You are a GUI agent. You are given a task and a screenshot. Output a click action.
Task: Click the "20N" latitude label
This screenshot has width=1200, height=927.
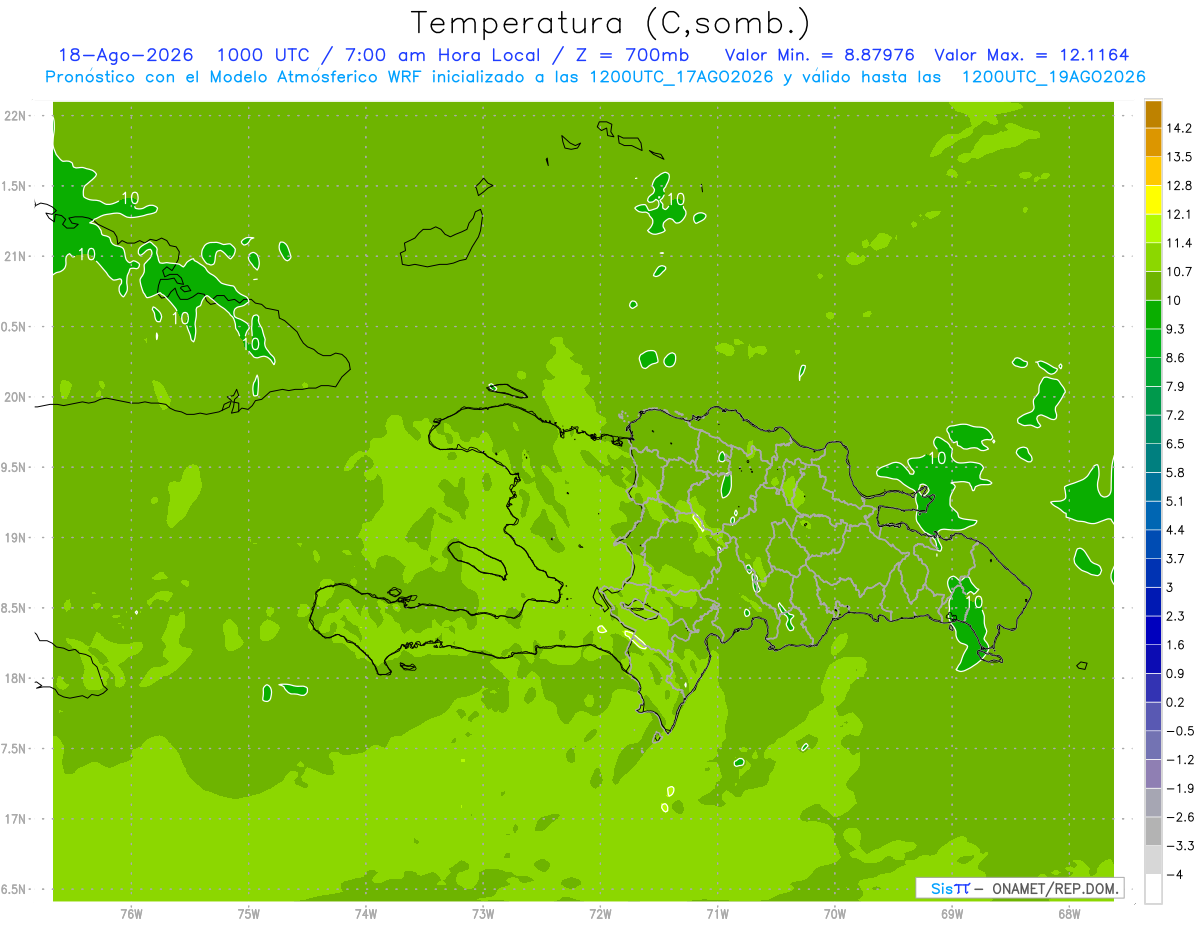click(15, 397)
